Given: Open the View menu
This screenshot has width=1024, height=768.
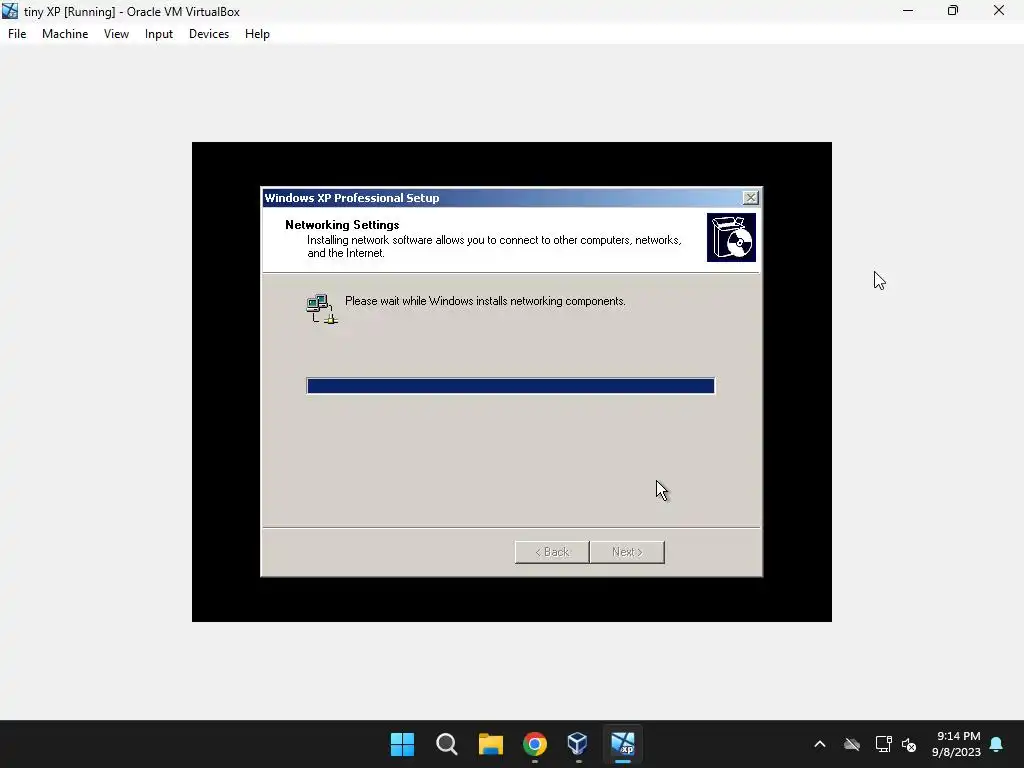Looking at the screenshot, I should [x=116, y=34].
